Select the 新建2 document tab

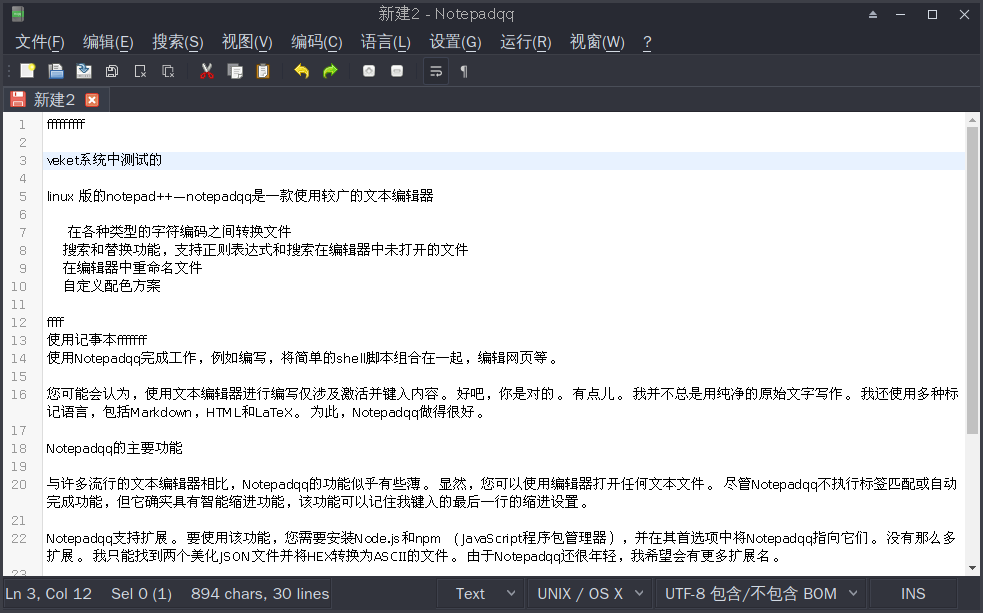[55, 100]
